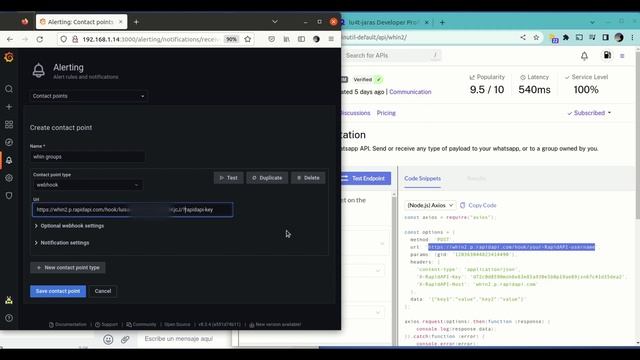Open Pricing tab on RapidAPI
The height and width of the screenshot is (360, 640).
point(386,113)
